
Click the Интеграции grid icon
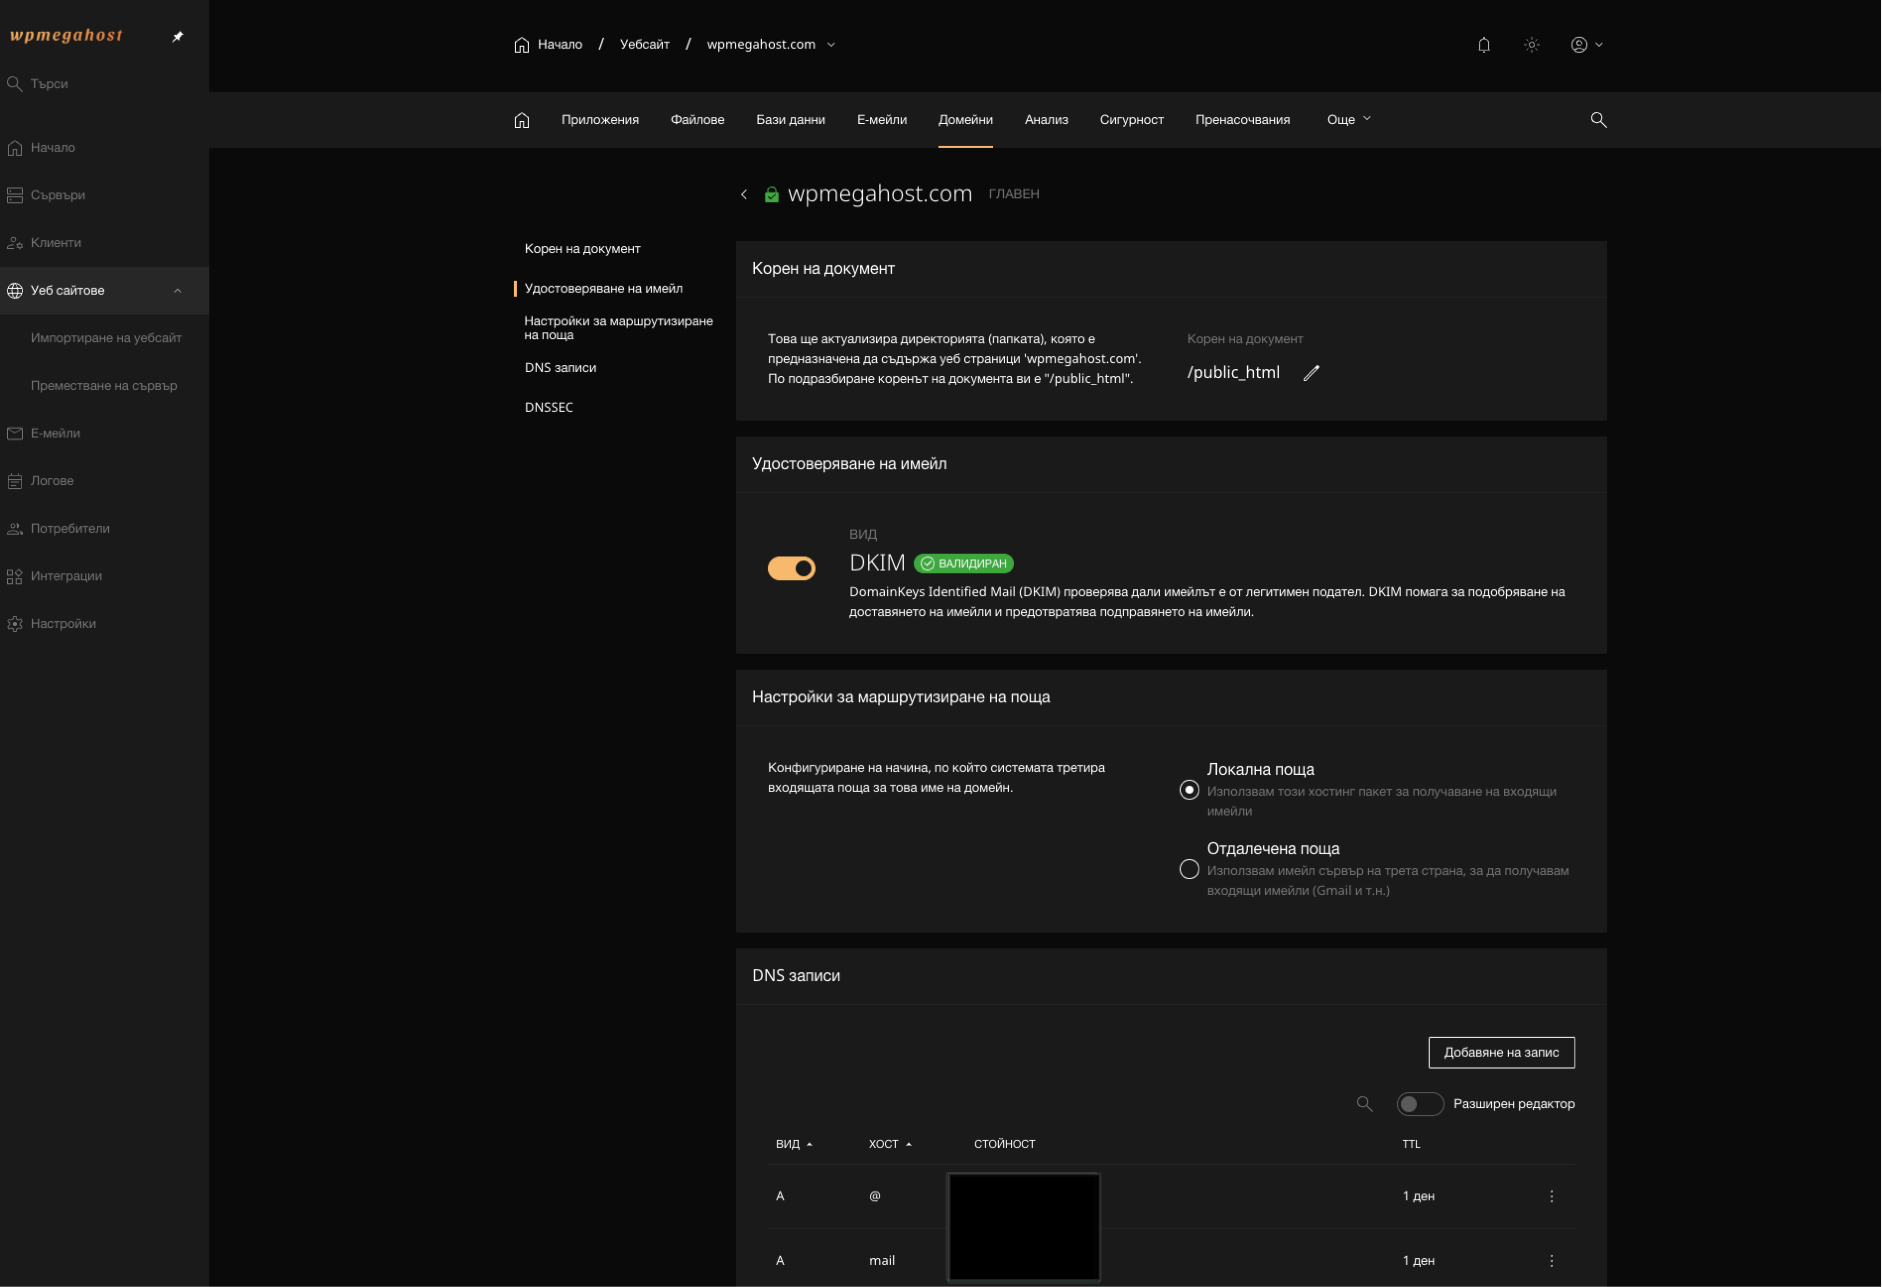pyautogui.click(x=15, y=576)
